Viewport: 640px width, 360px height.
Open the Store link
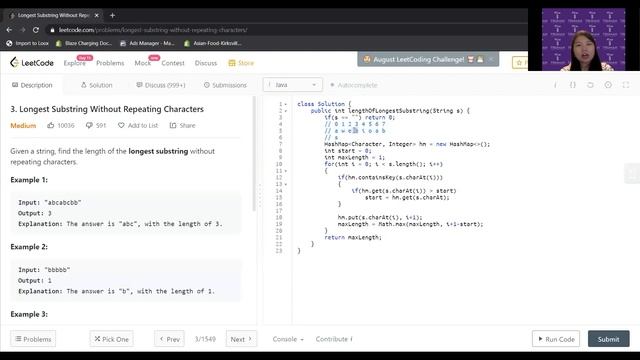241,63
